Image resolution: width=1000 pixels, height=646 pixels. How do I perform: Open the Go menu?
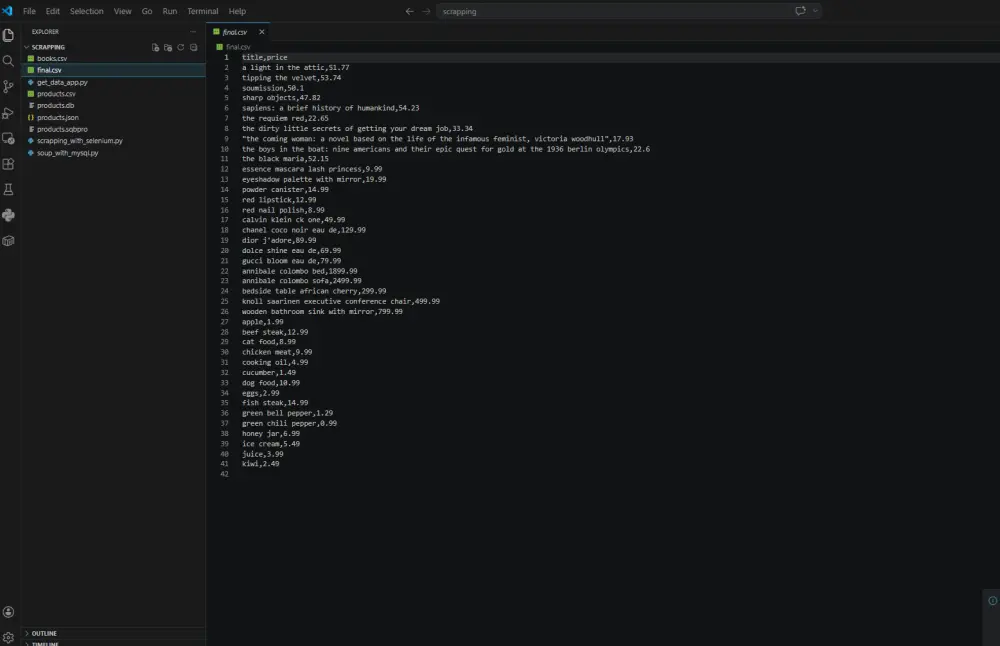[147, 11]
